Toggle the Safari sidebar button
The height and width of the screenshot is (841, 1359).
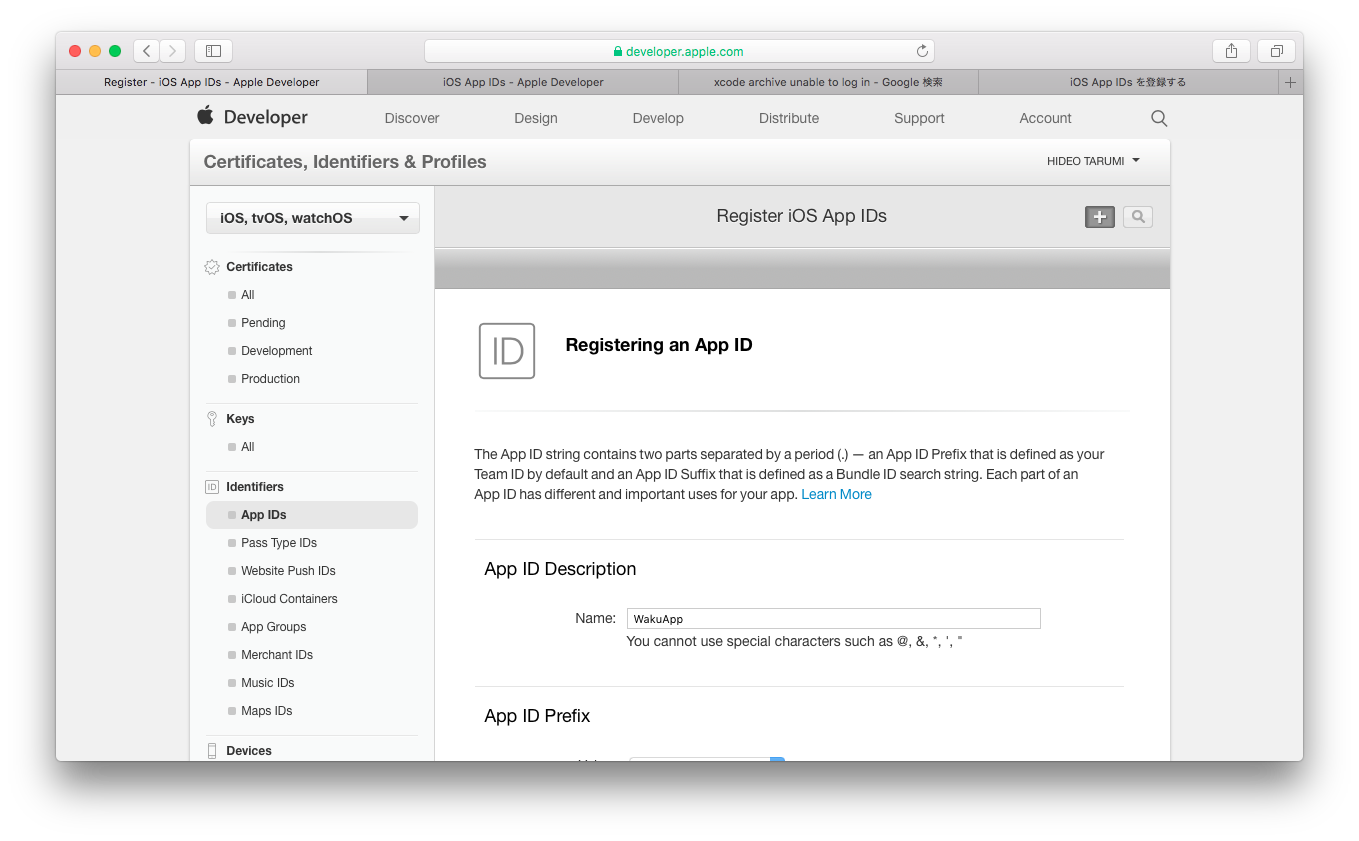[x=213, y=51]
